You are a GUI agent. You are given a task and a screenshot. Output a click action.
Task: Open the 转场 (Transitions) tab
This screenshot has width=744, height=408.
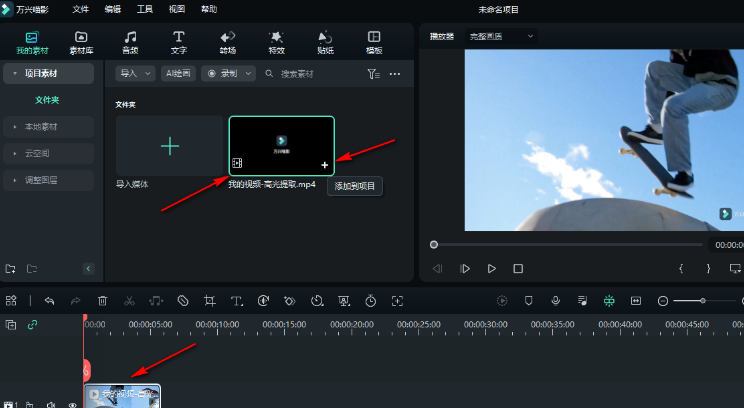click(228, 43)
